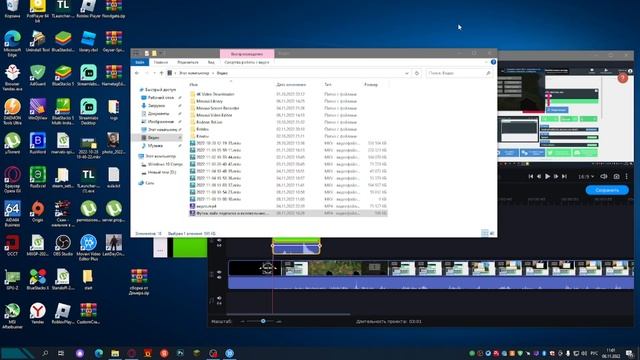Mute the bottom audio track speaker
This screenshot has width=640, height=360.
coord(219,299)
